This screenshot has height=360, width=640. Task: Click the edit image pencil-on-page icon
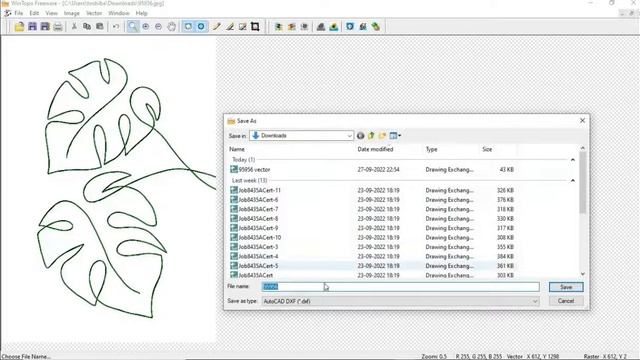tap(242, 27)
